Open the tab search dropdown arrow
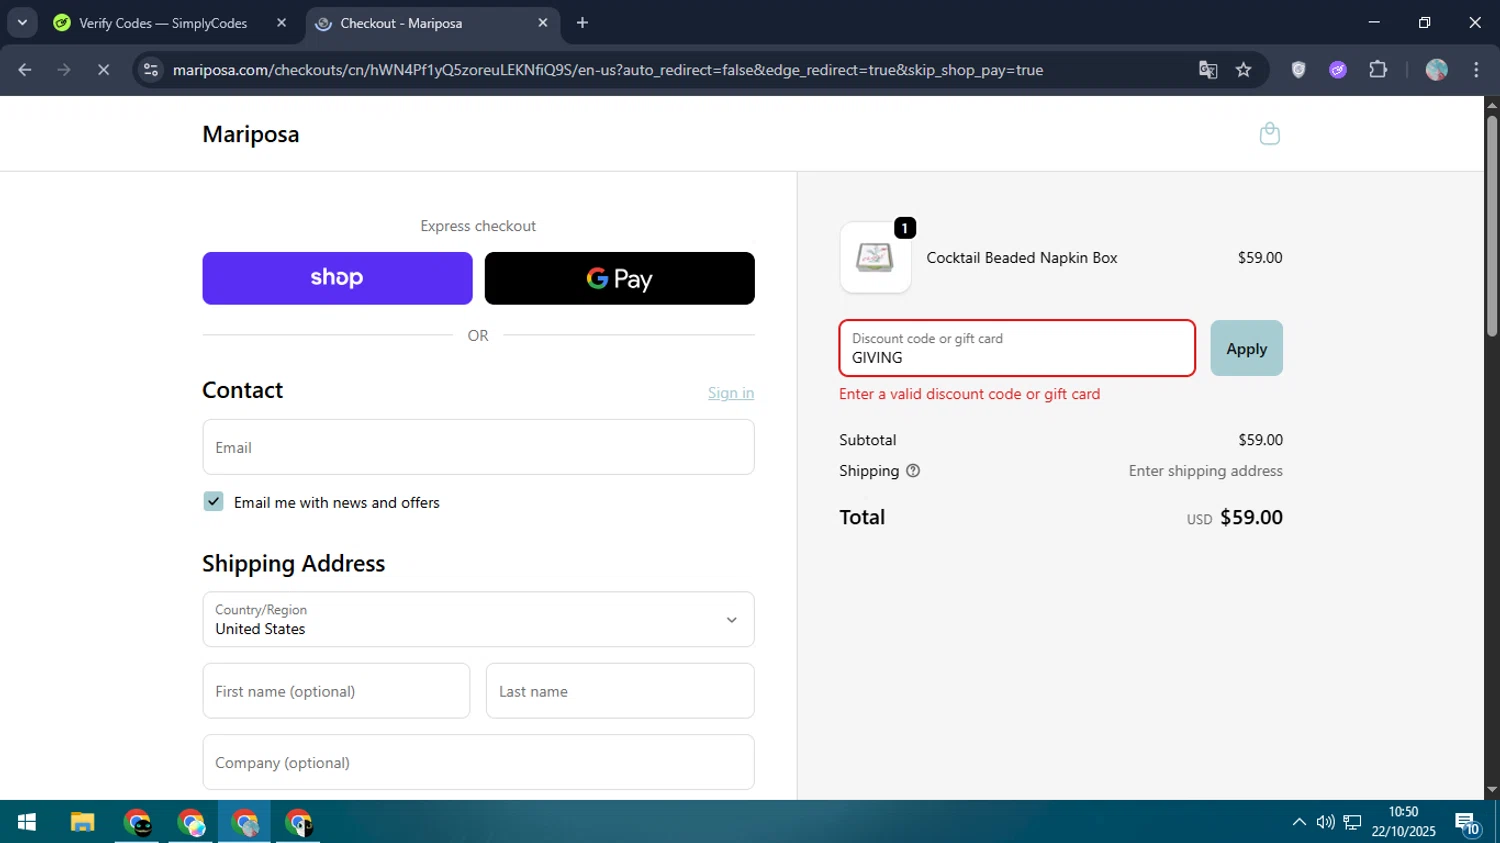This screenshot has width=1500, height=843. 22,23
